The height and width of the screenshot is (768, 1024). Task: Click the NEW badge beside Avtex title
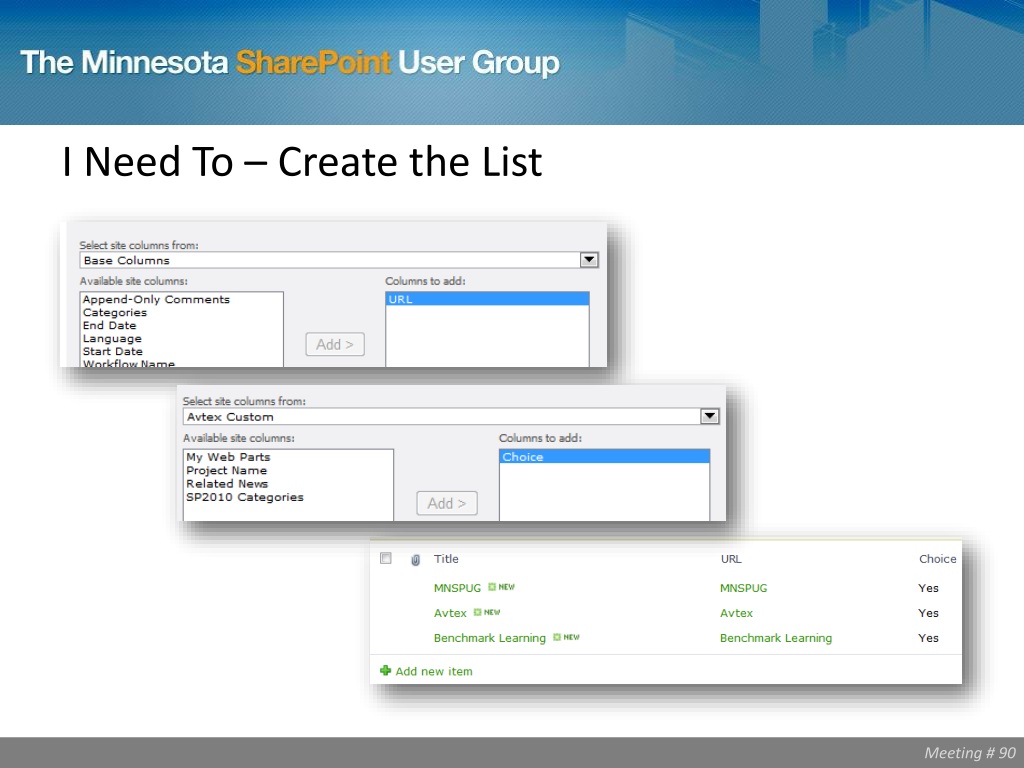[x=487, y=612]
